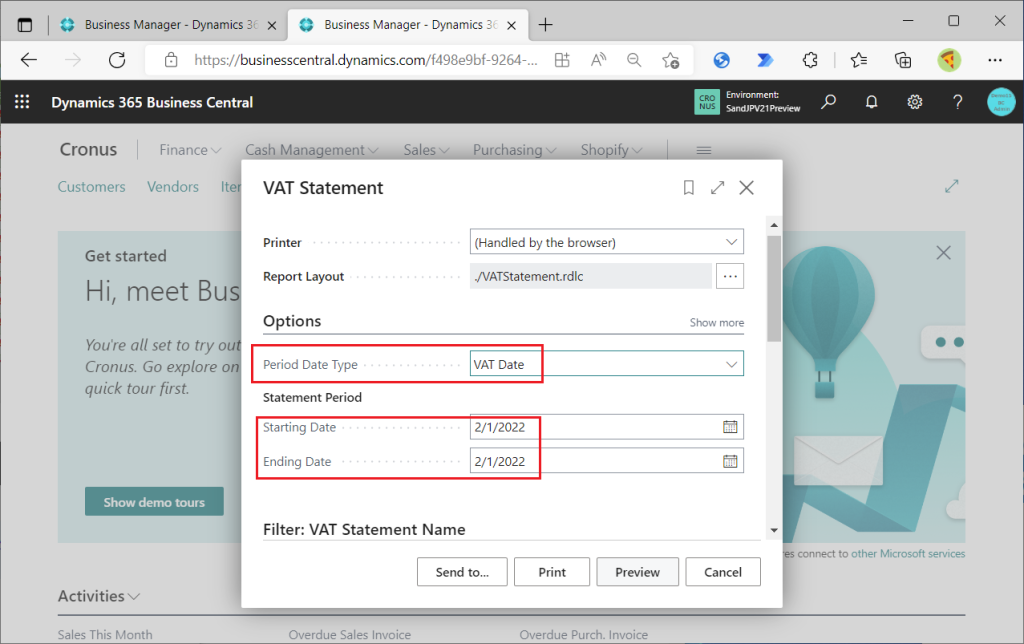Cancel the VAT Statement request
Viewport: 1024px width, 644px height.
point(723,572)
